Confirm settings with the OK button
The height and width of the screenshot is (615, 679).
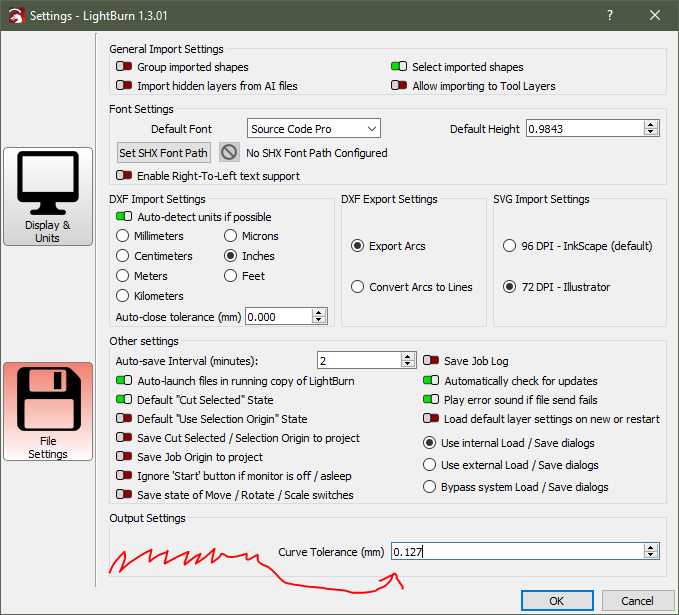click(x=557, y=601)
